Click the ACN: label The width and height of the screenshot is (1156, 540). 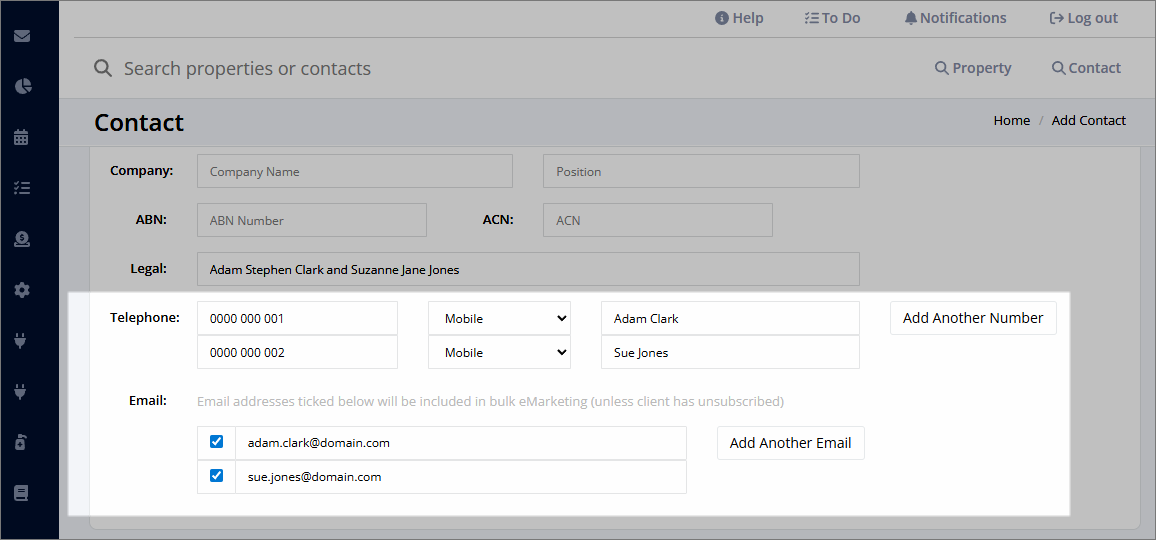pyautogui.click(x=498, y=219)
